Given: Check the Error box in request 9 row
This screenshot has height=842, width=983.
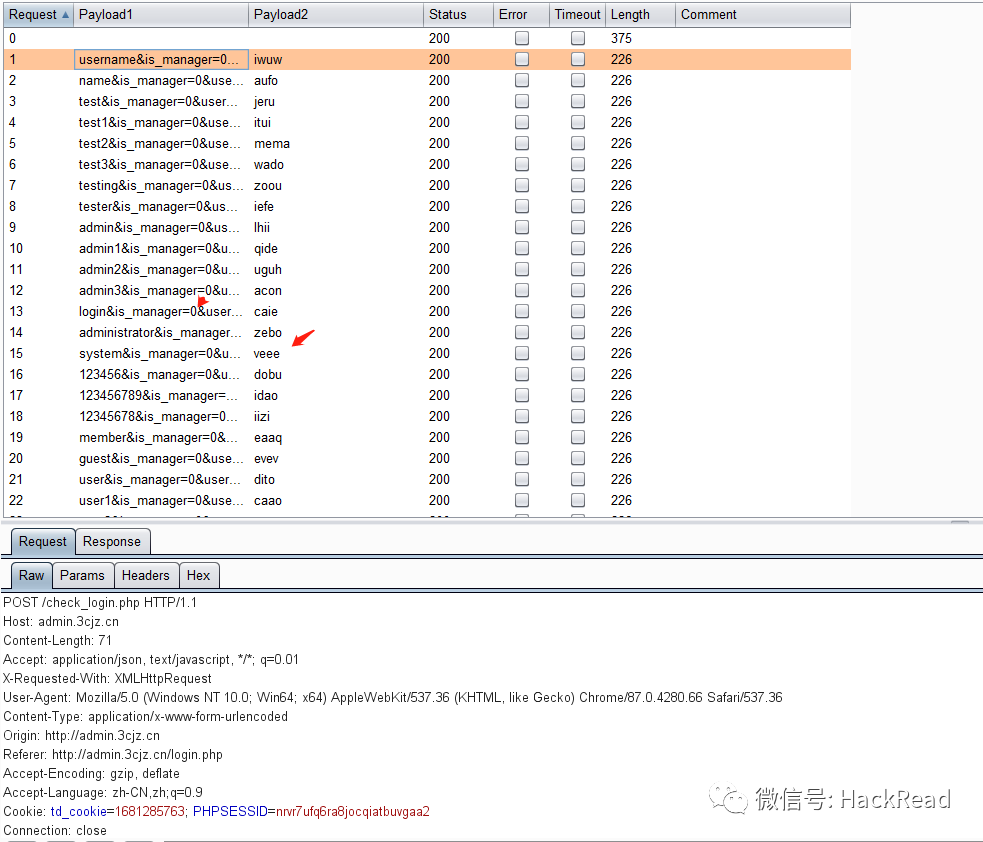Looking at the screenshot, I should (x=522, y=227).
